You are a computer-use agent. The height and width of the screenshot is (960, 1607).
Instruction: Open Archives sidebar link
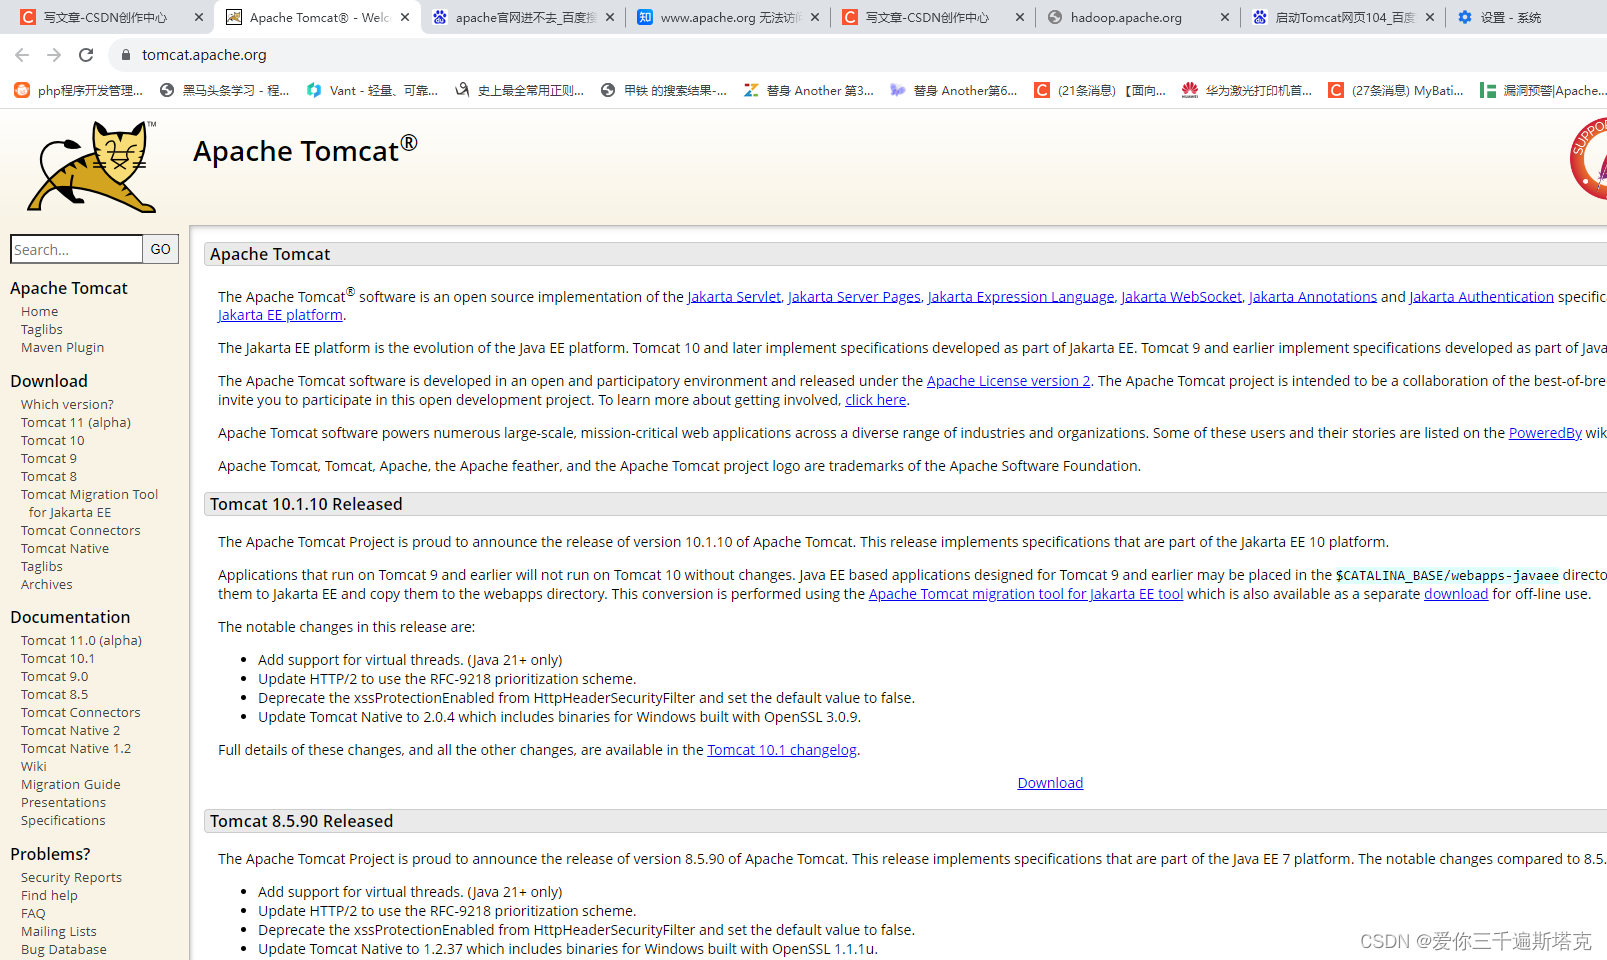(x=47, y=584)
